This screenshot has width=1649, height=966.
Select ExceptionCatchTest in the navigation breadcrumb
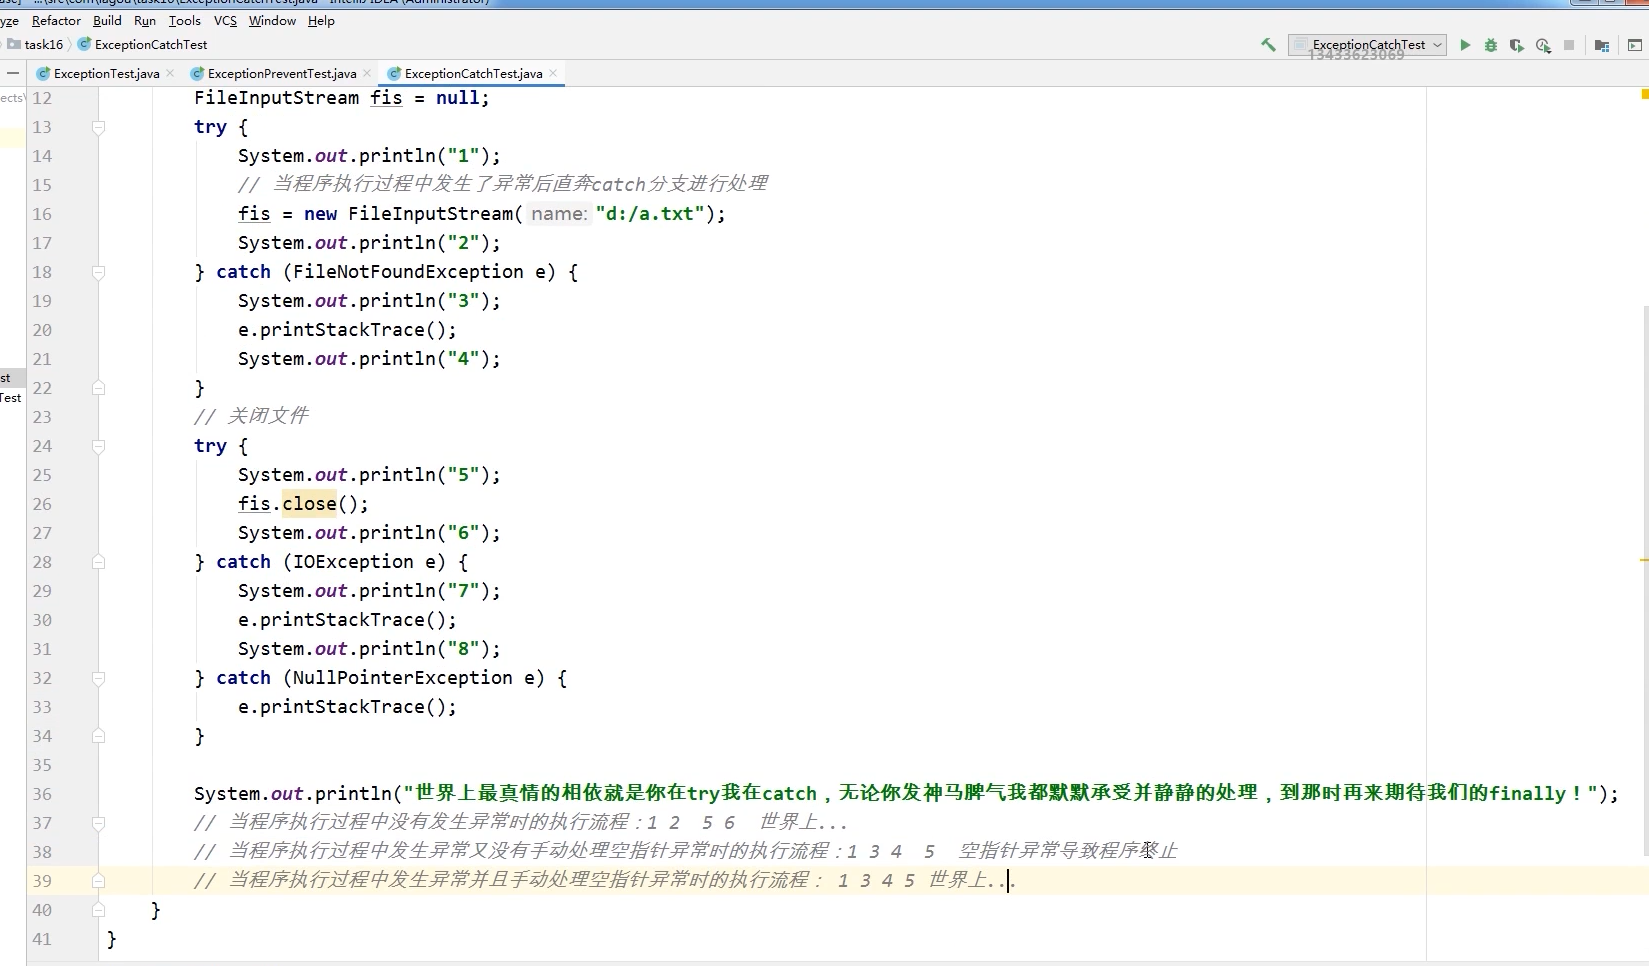143,44
